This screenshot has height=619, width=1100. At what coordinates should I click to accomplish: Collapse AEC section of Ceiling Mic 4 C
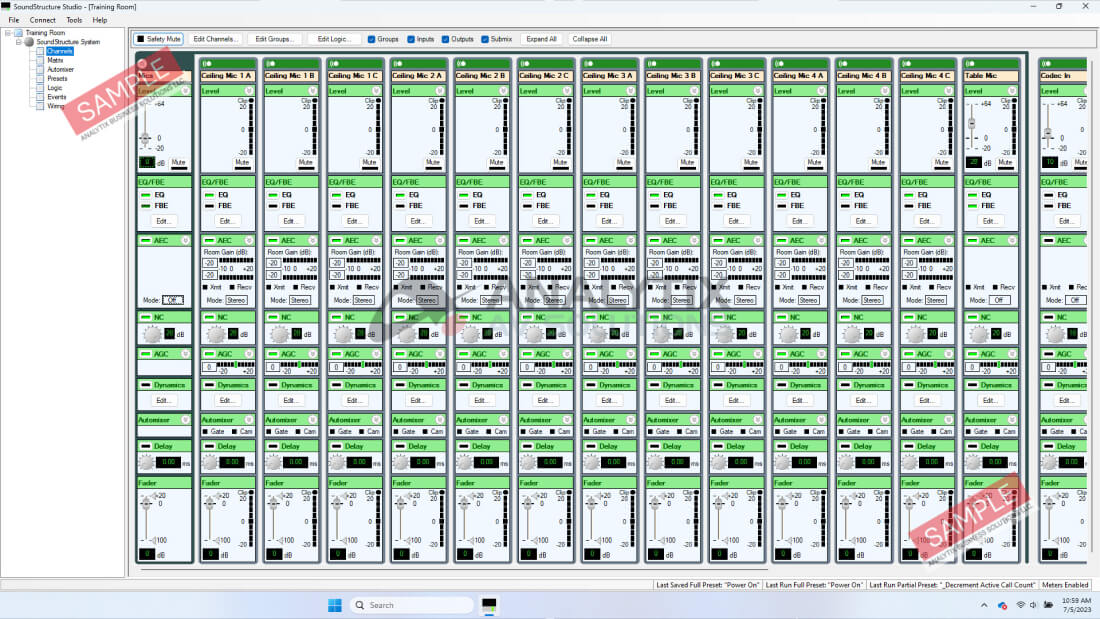click(948, 240)
